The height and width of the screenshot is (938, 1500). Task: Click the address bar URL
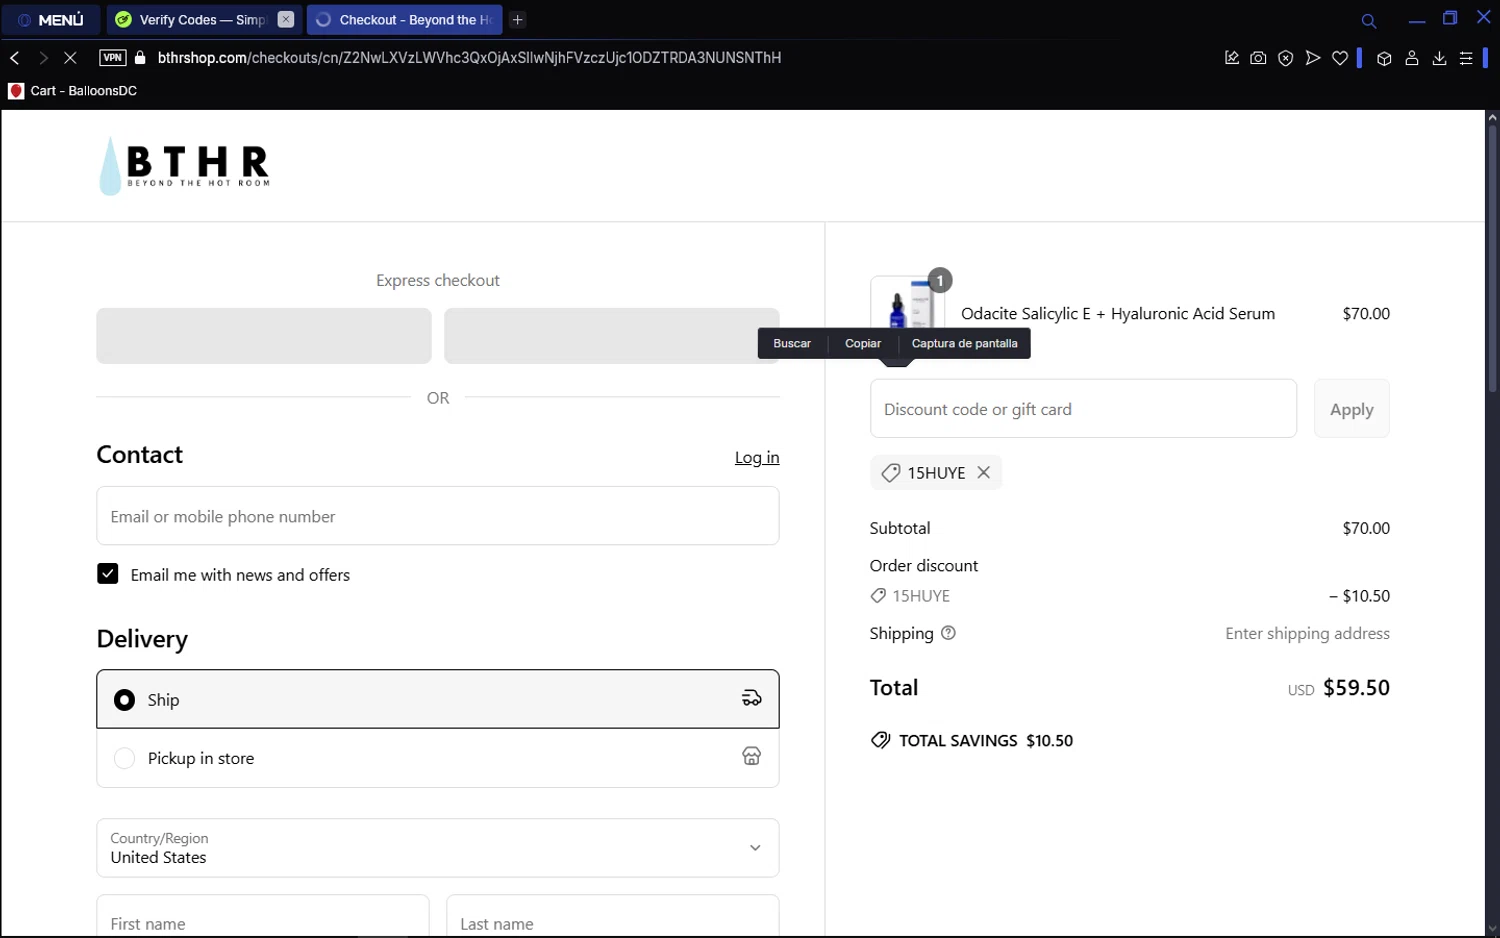click(x=469, y=58)
